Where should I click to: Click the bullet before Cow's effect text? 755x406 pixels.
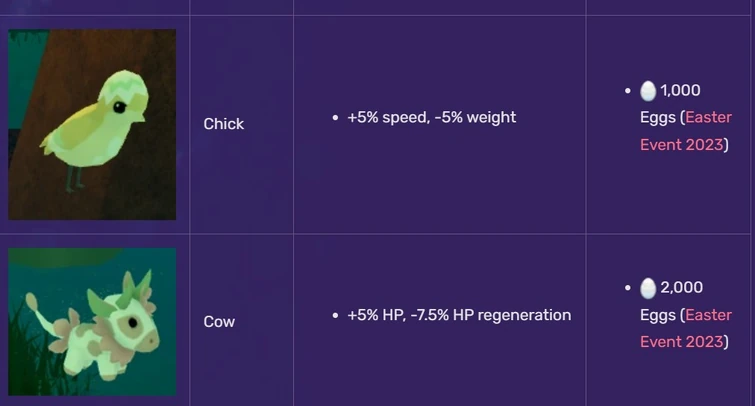tap(334, 315)
